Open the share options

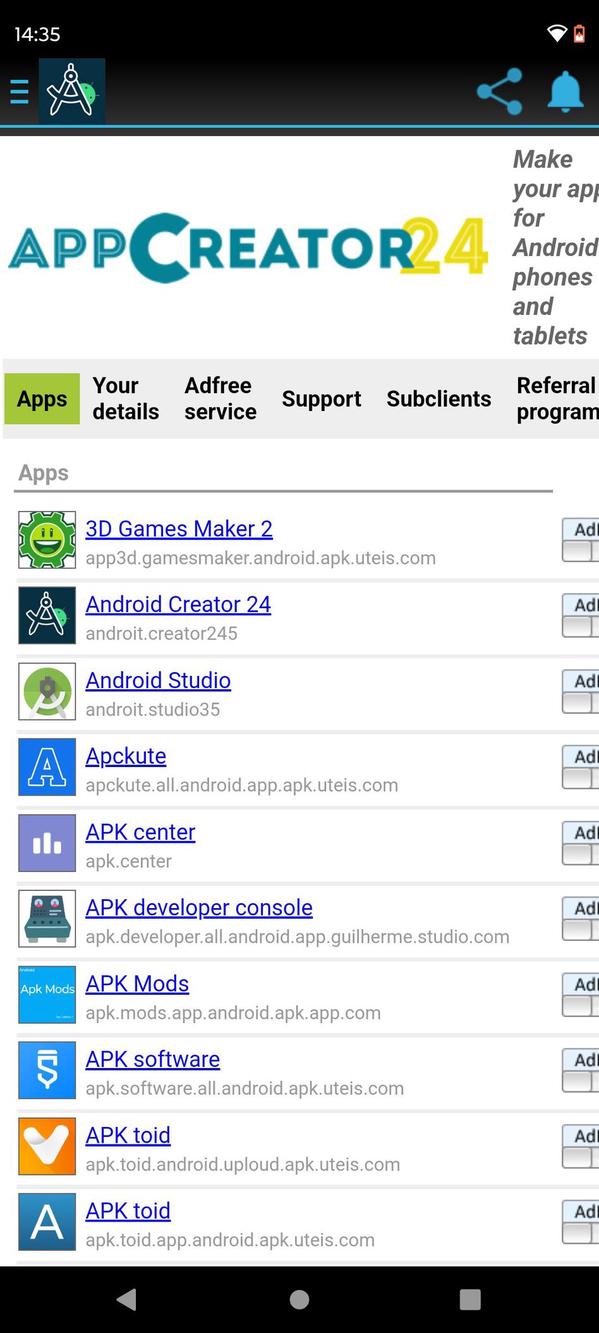498,91
